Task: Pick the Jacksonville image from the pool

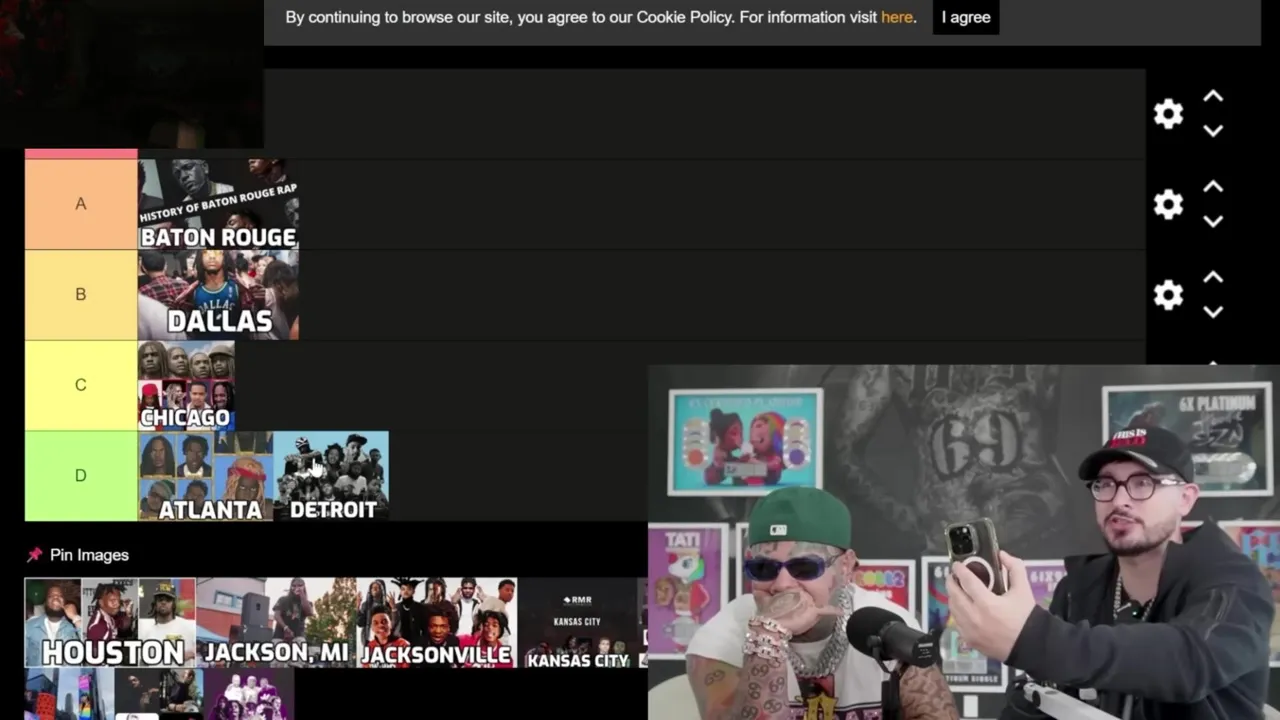Action: tap(438, 623)
